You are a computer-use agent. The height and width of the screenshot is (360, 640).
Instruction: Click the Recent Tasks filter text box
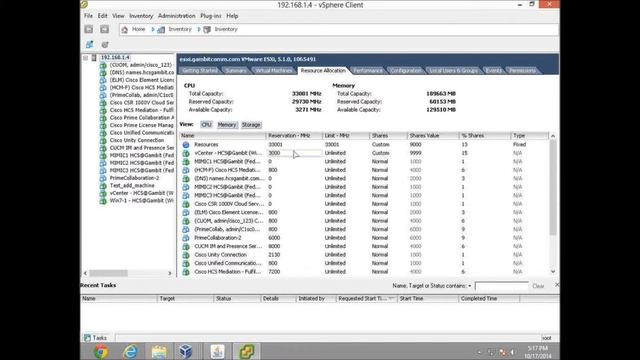502,286
